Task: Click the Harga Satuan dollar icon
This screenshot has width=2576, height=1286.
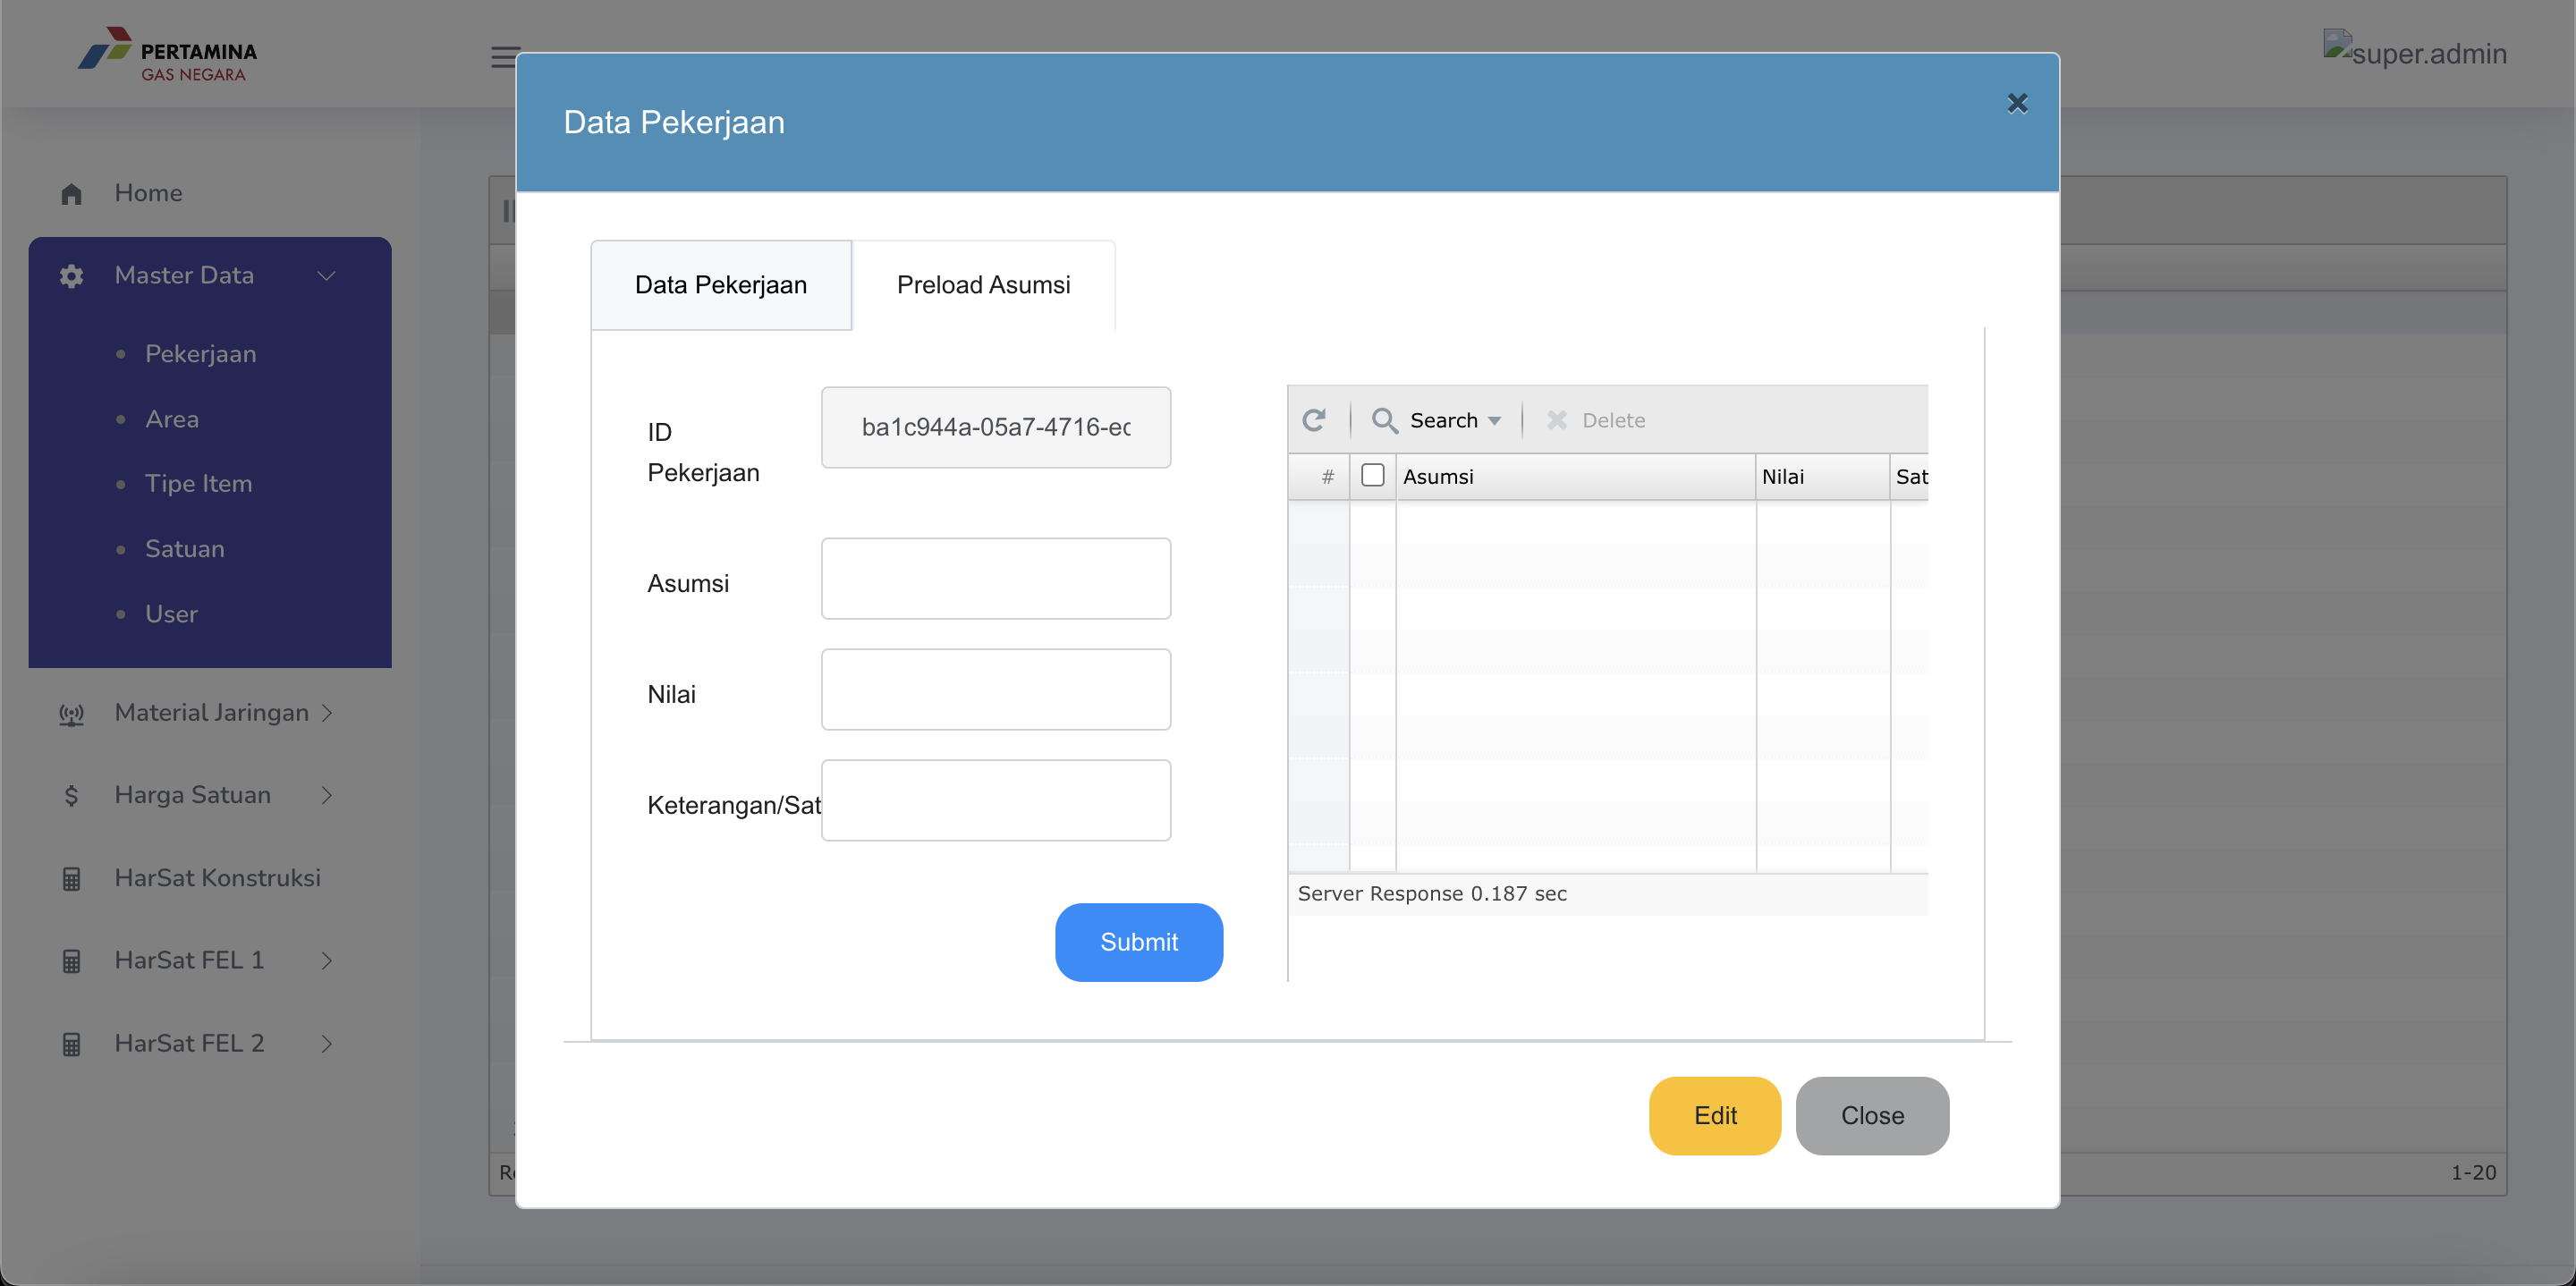Action: tap(71, 796)
